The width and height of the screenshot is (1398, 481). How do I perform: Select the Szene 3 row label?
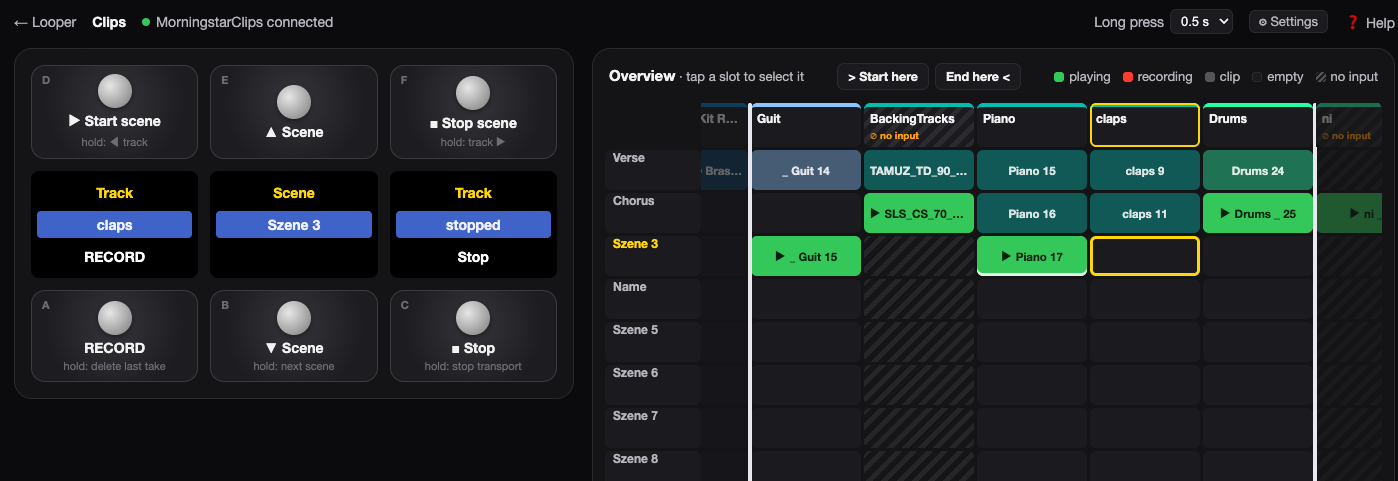coord(654,256)
